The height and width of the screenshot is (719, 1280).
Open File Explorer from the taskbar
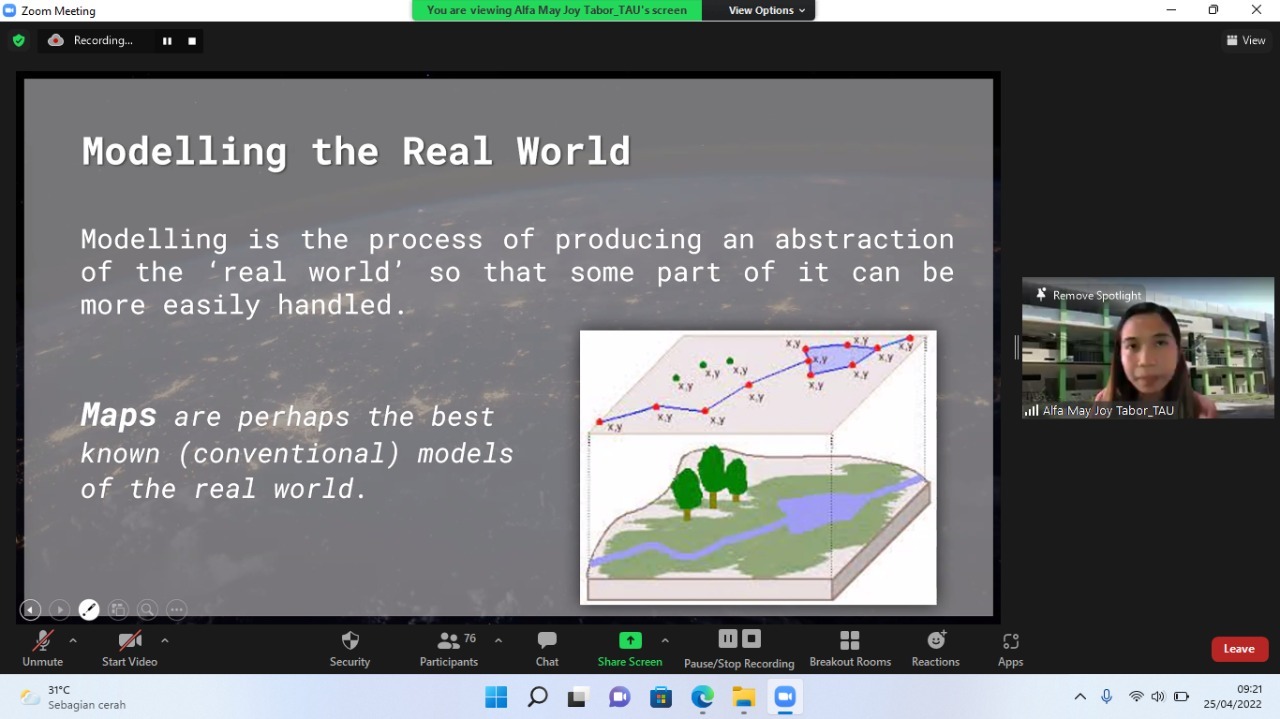[743, 697]
